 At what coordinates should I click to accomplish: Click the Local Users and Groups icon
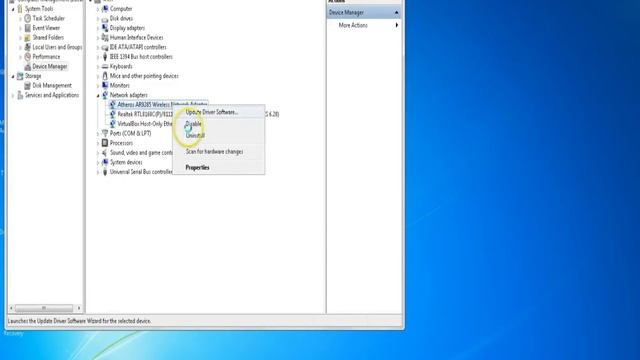[27, 47]
